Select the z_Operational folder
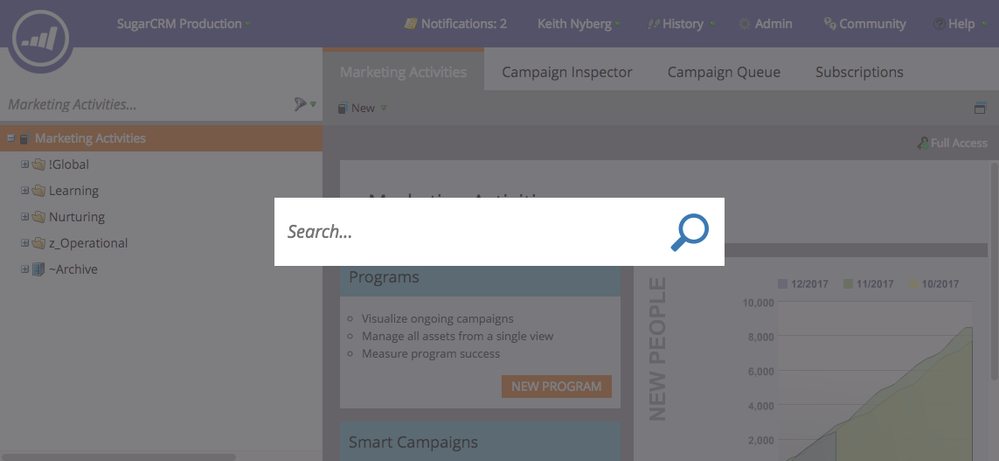Viewport: 999px width, 461px height. pyautogui.click(x=88, y=243)
